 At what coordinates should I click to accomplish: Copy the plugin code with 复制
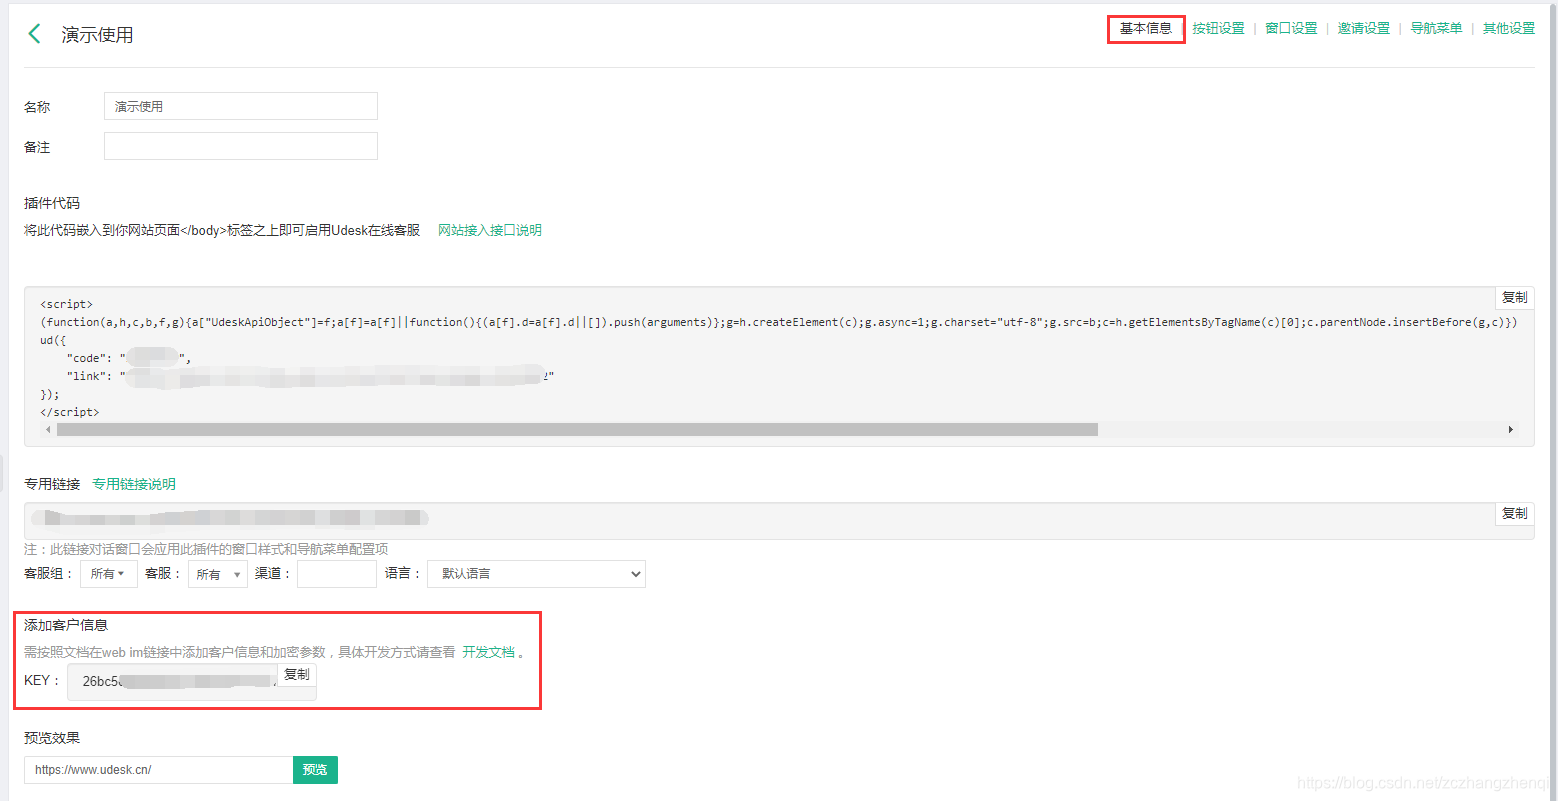click(x=1514, y=297)
